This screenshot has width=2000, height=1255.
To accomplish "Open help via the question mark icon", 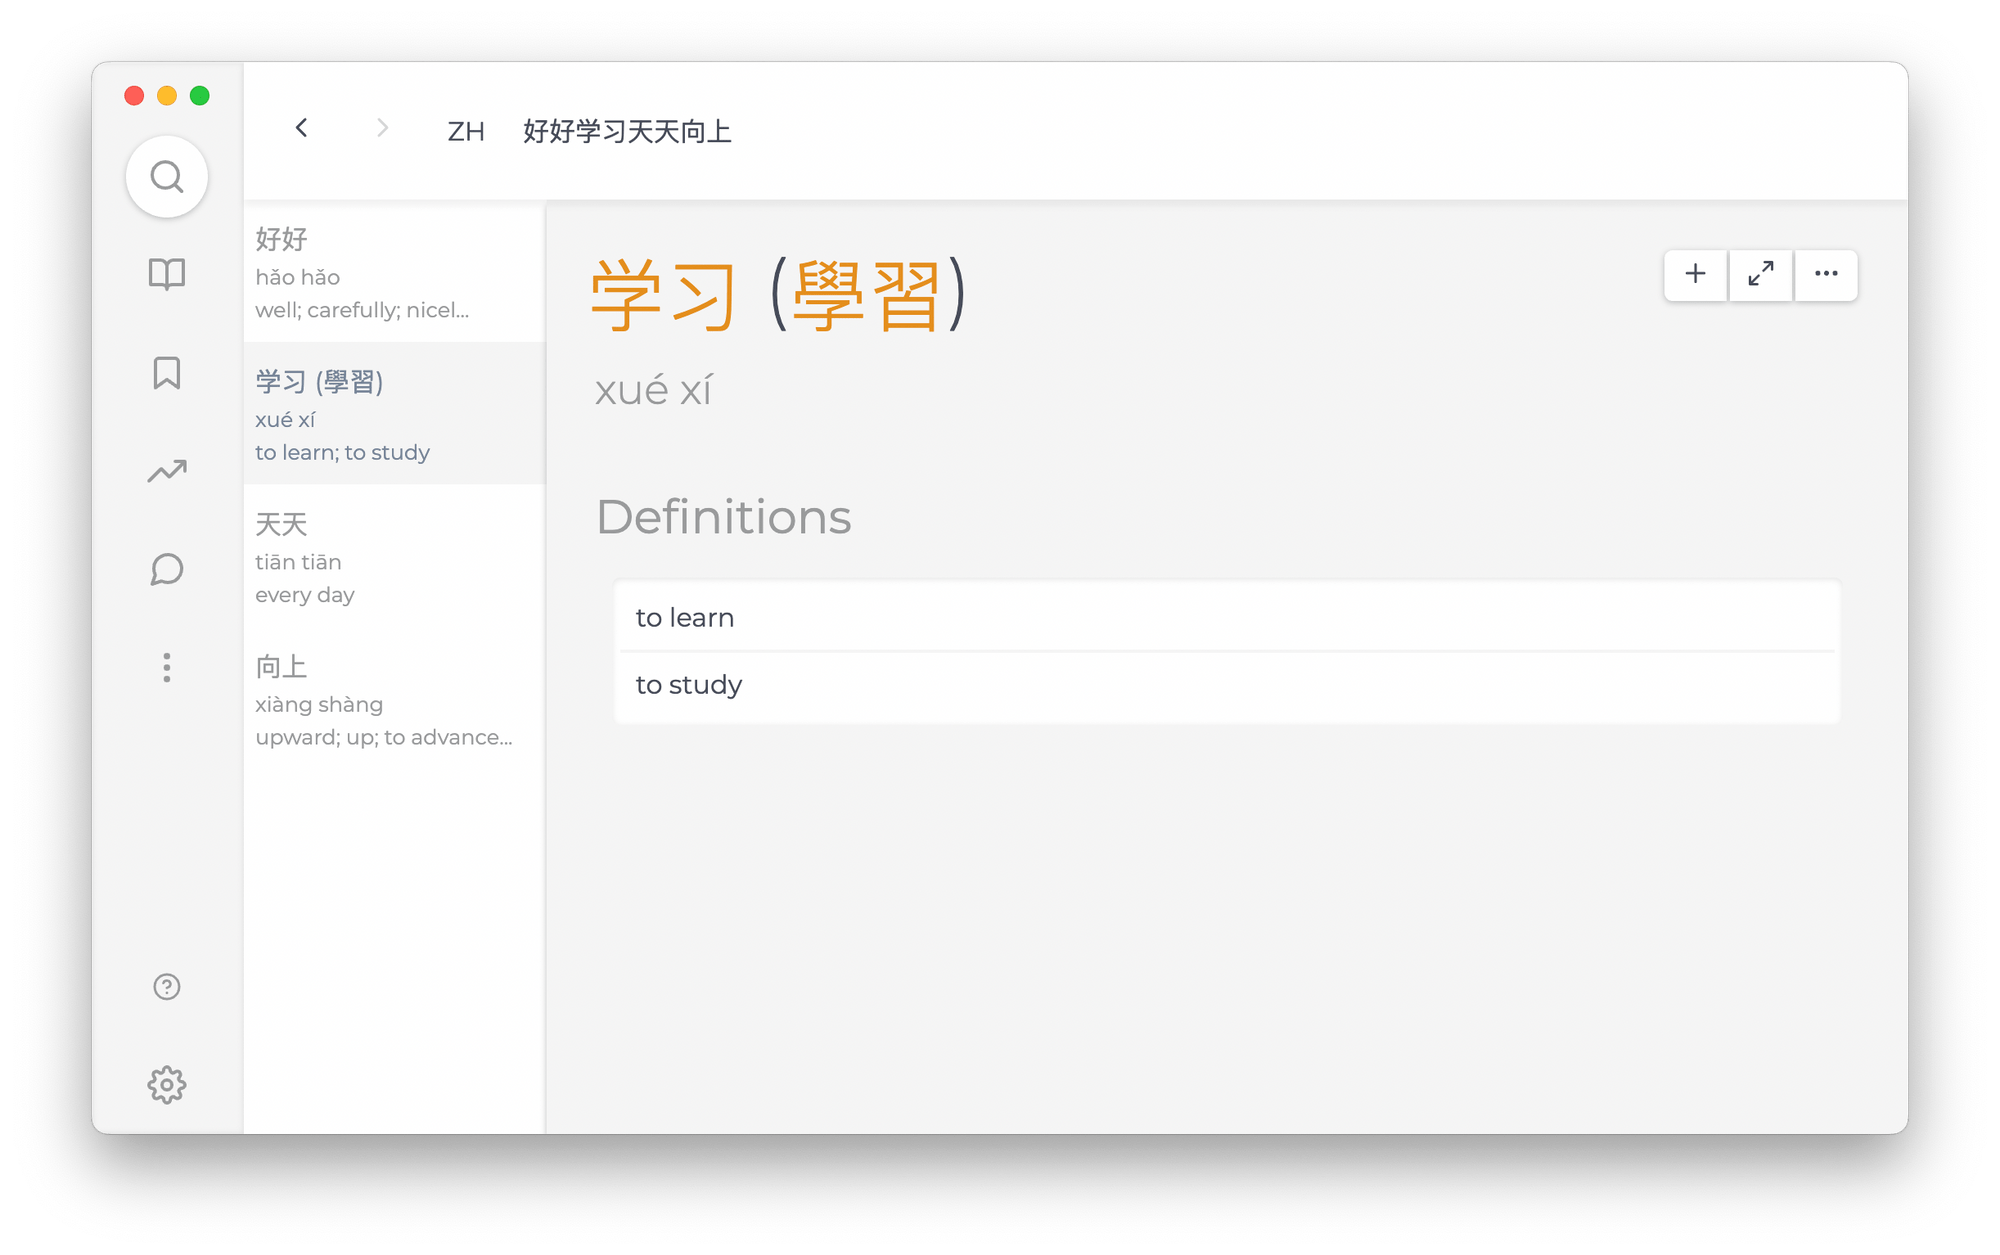I will tap(166, 987).
